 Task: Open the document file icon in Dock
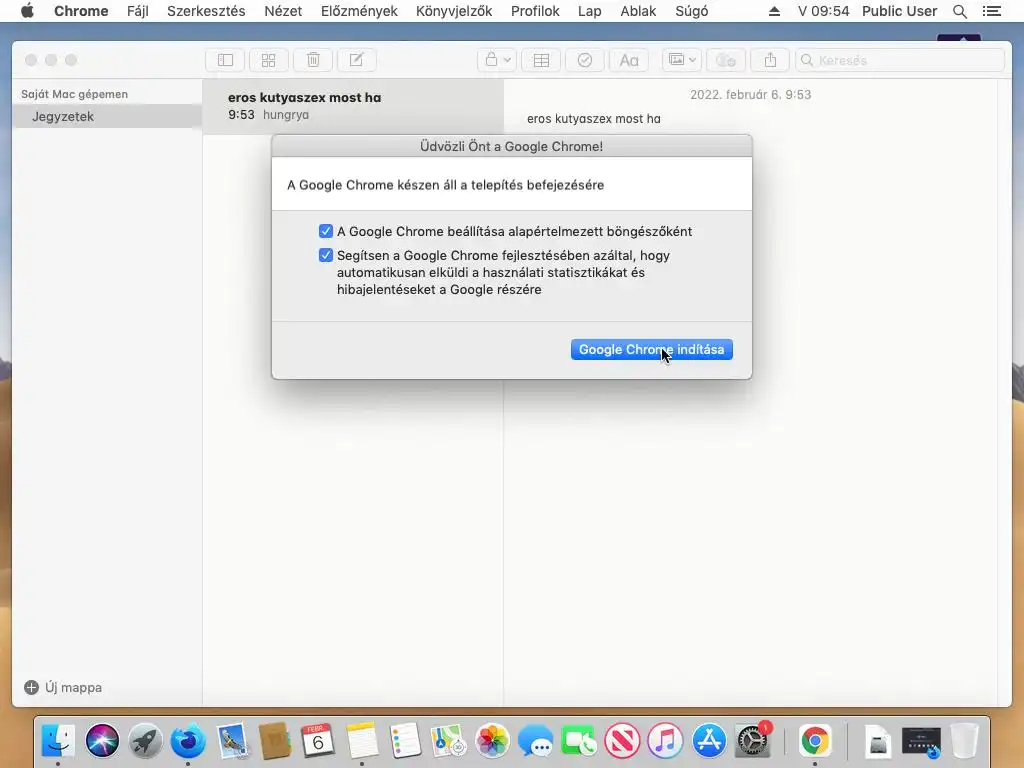[x=878, y=741]
